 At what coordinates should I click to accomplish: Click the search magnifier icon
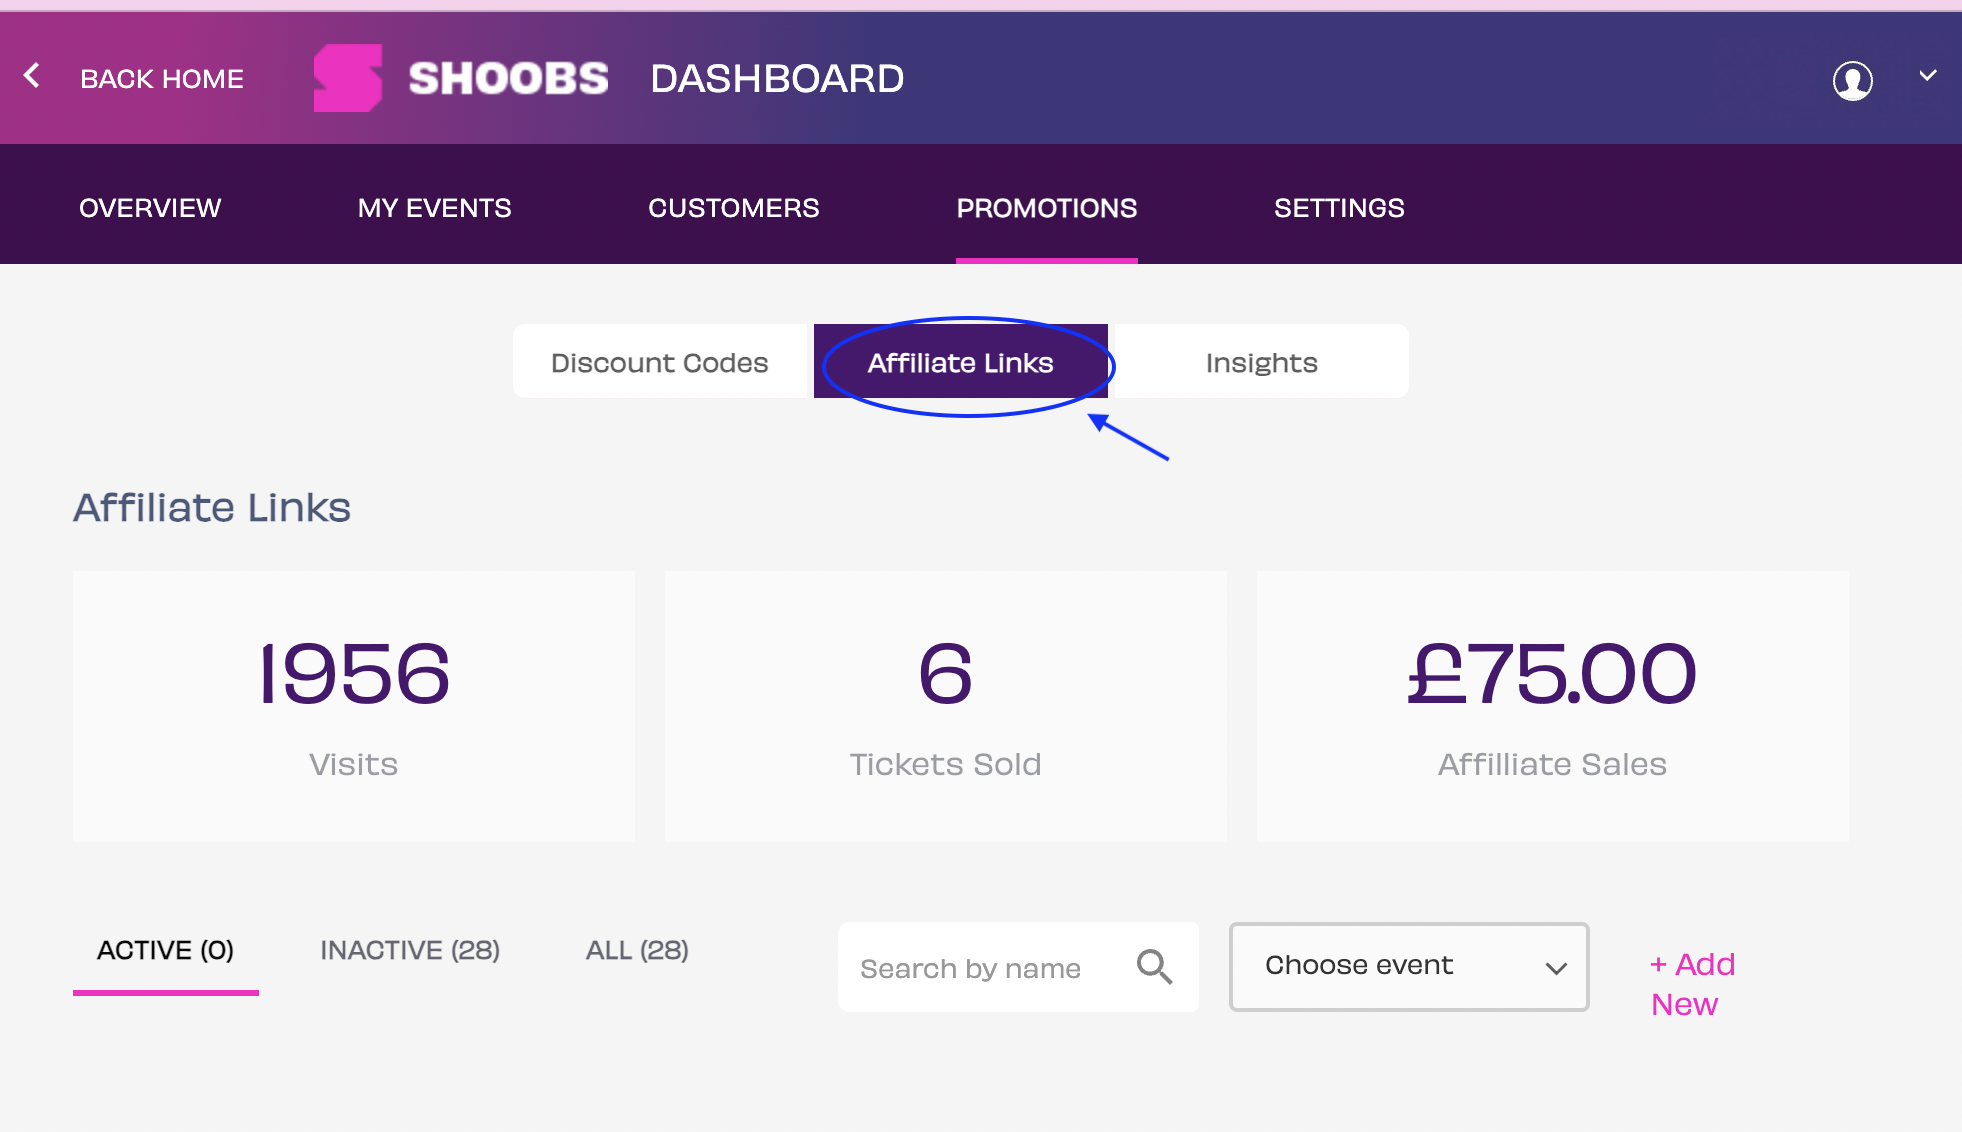[1154, 967]
